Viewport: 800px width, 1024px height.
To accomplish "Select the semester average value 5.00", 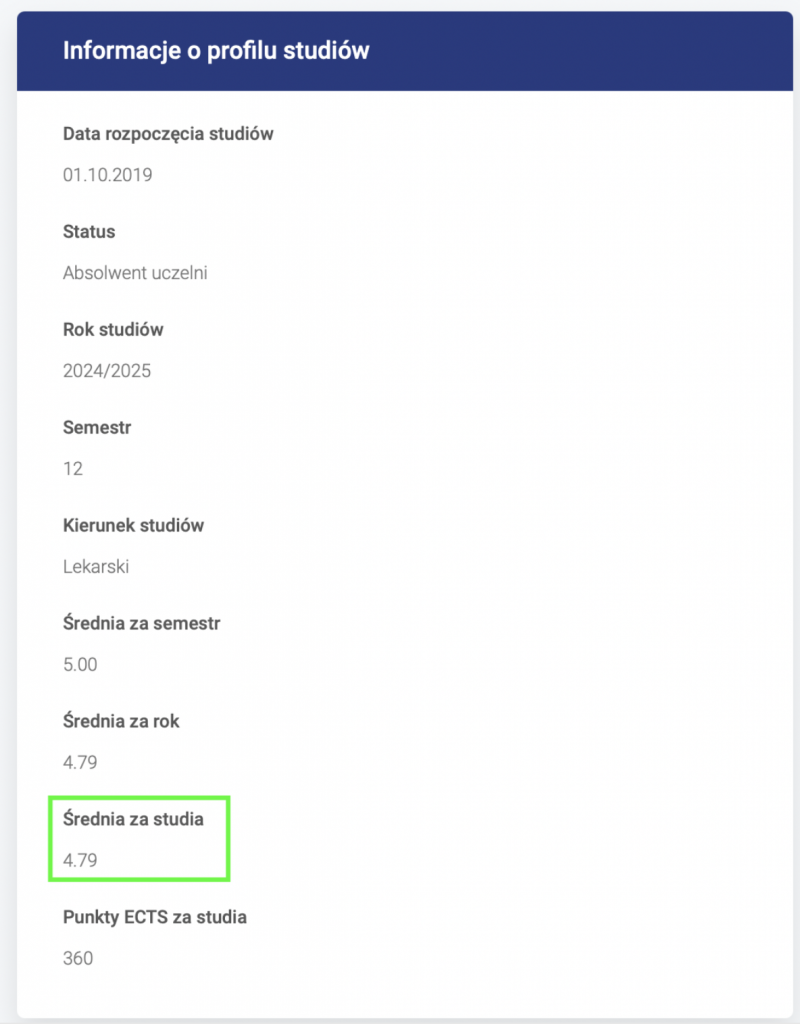I will pos(80,665).
